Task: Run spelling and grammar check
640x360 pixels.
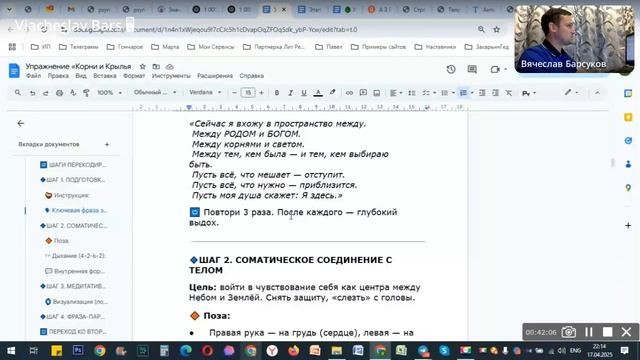Action: [x=73, y=93]
